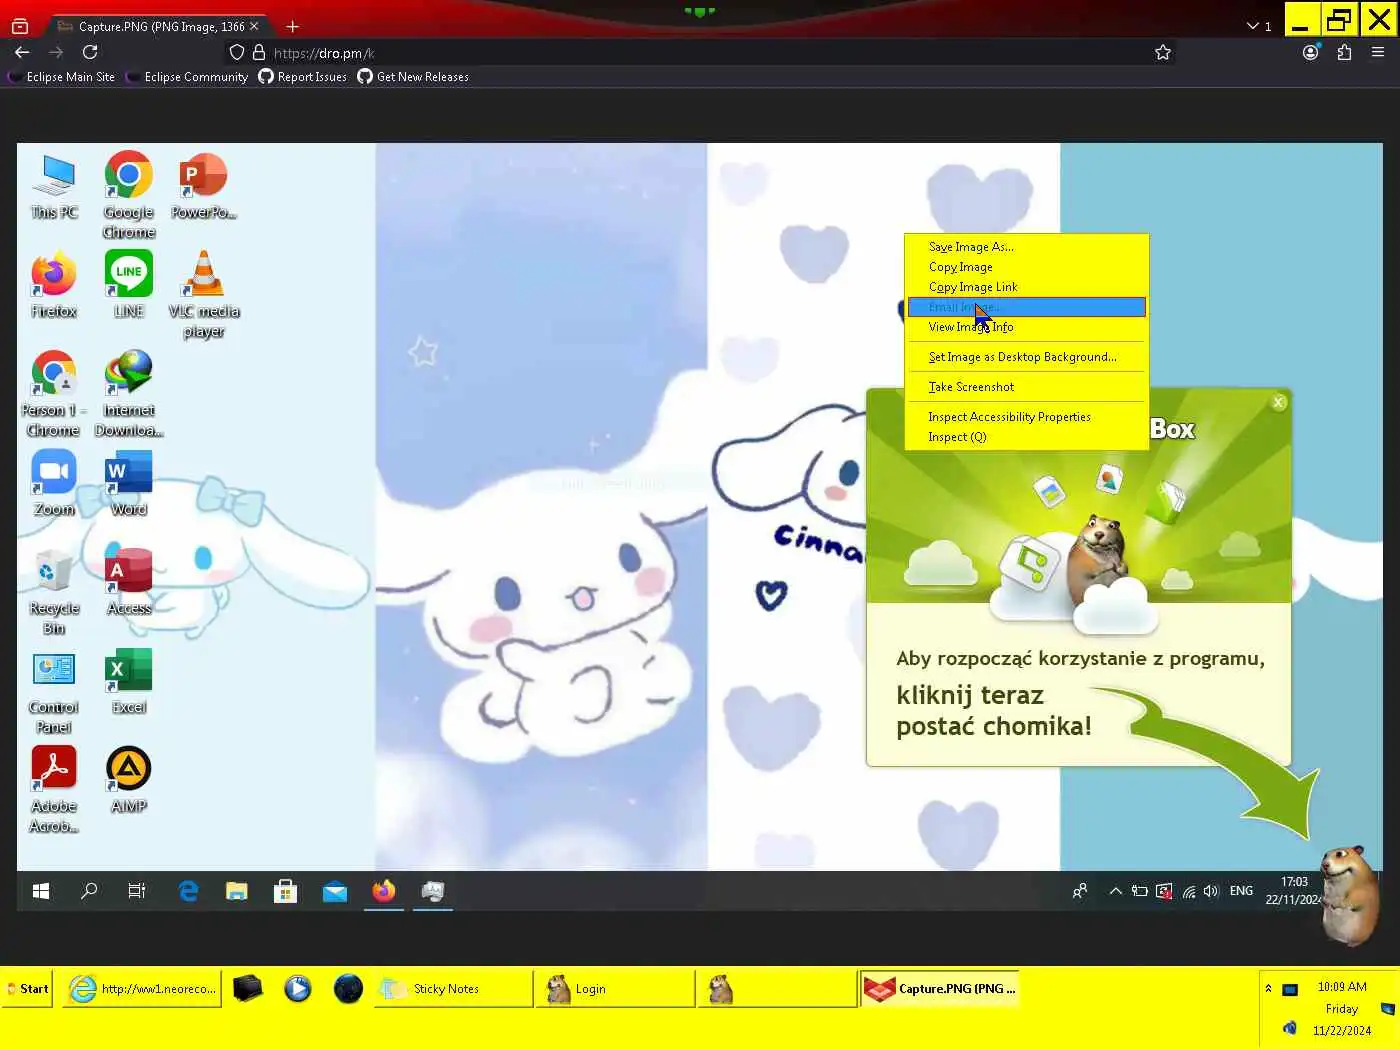The image size is (1400, 1050).
Task: Open the Excel desktop shortcut
Action: (x=129, y=681)
